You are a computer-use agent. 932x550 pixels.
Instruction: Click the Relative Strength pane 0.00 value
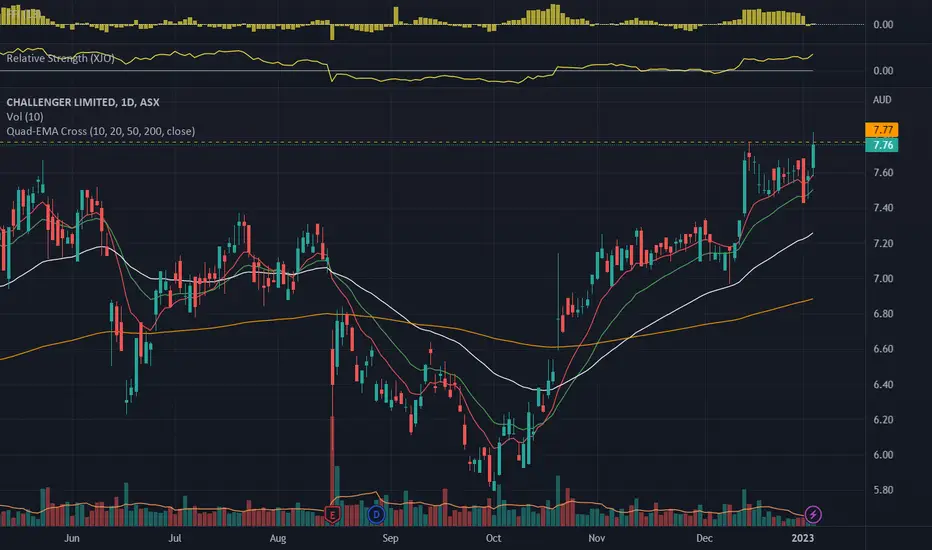883,71
